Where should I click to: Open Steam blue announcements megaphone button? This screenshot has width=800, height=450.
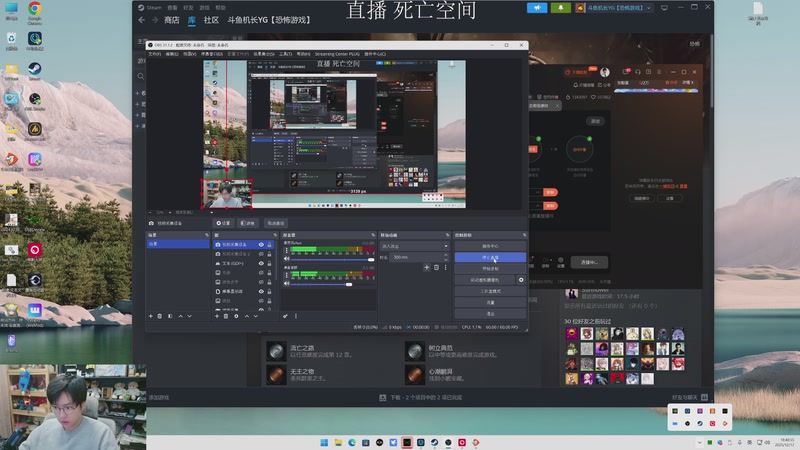click(537, 8)
